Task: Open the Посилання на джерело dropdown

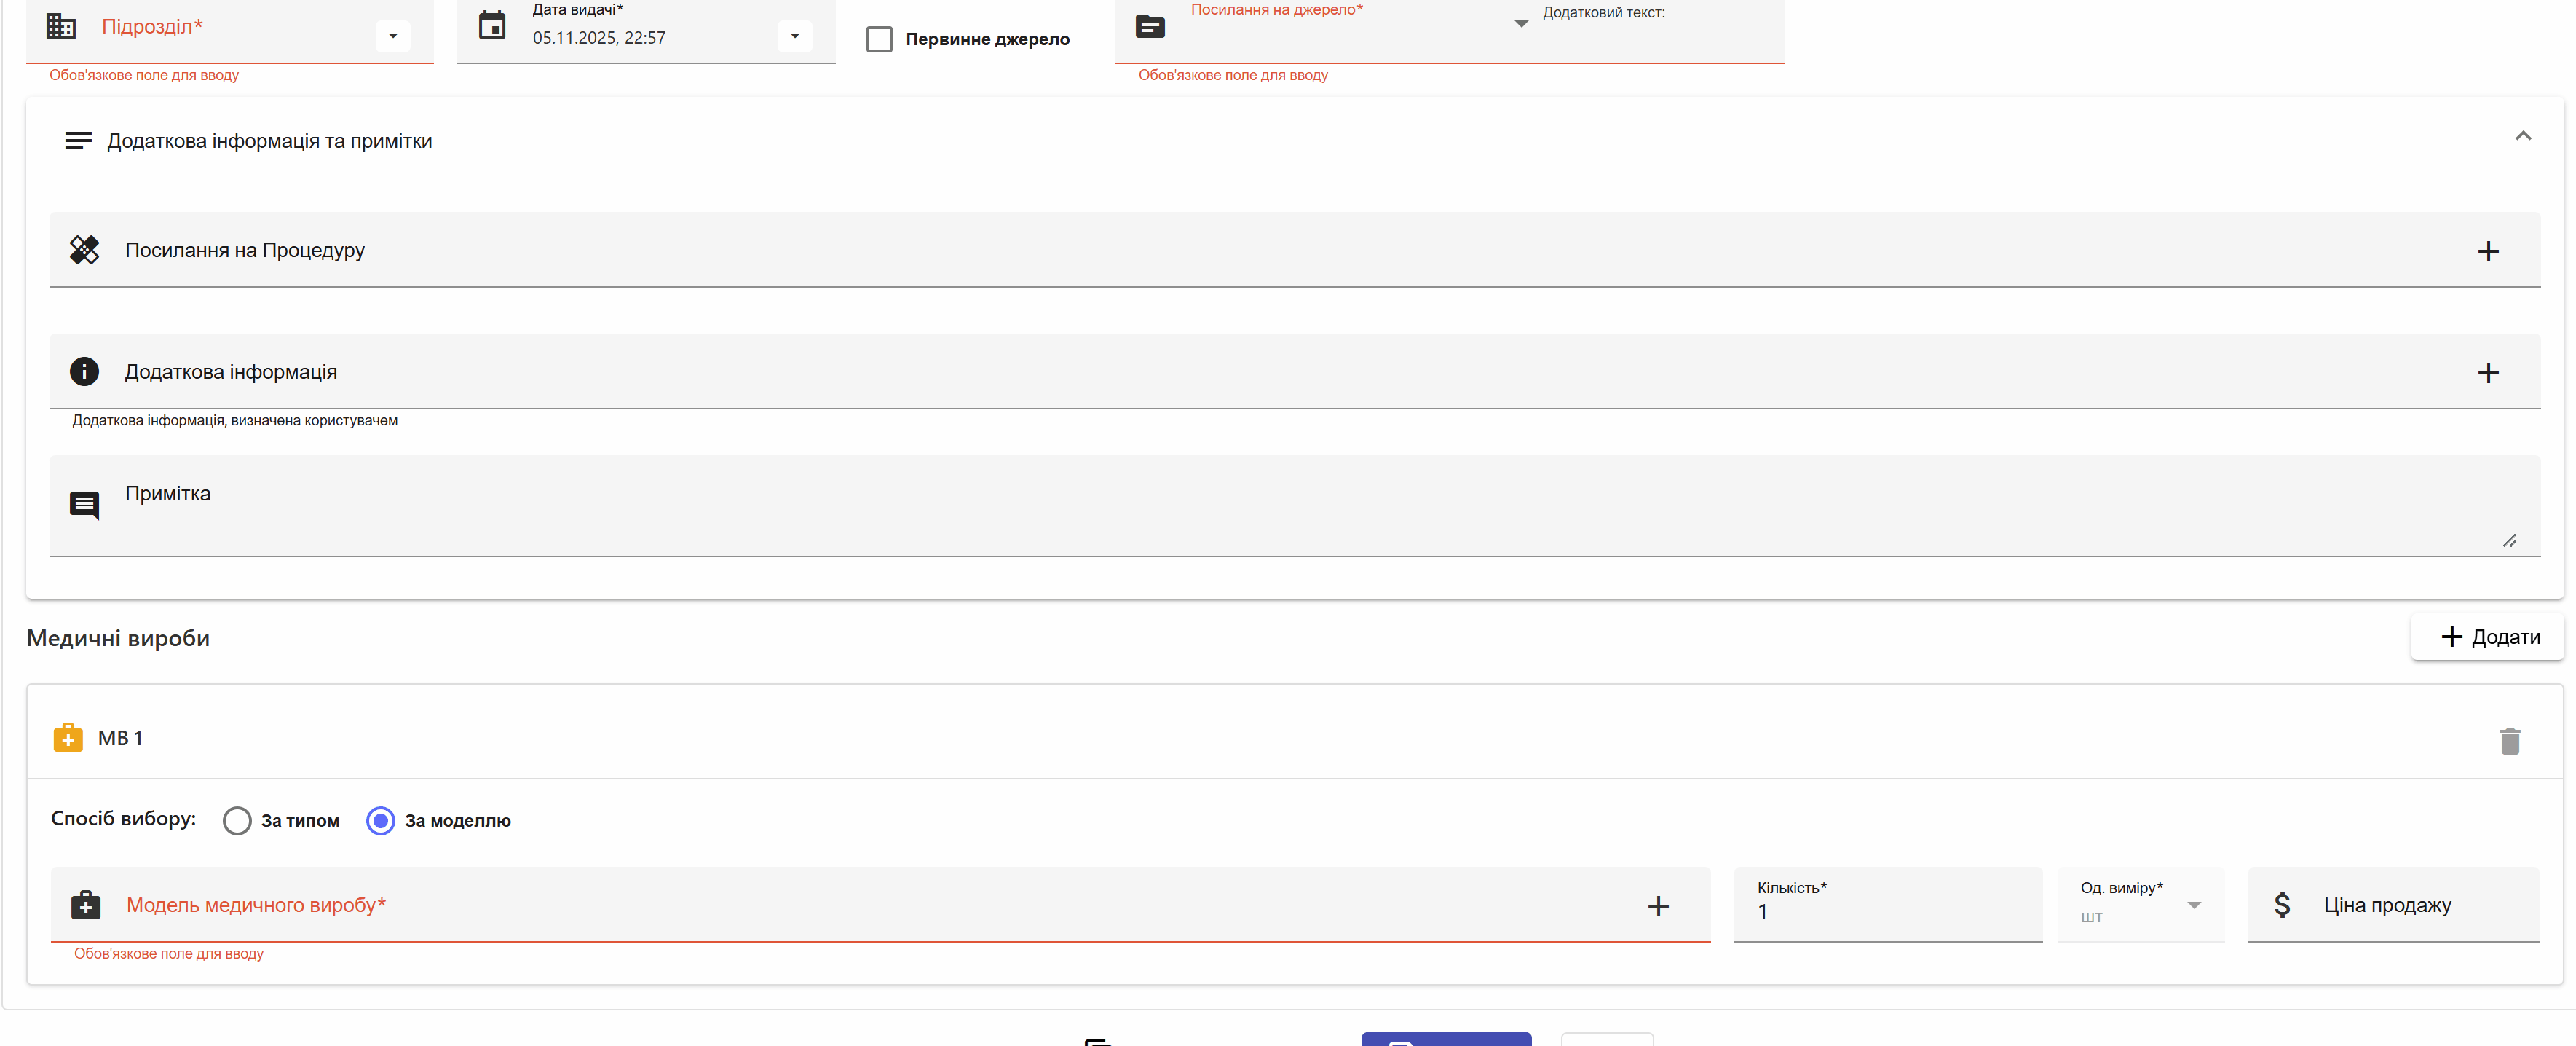Action: coord(1520,24)
